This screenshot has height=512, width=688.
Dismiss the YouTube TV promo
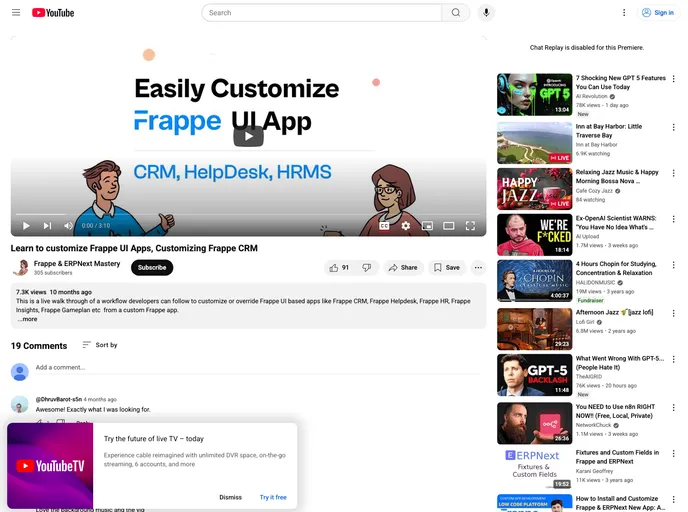(x=230, y=497)
